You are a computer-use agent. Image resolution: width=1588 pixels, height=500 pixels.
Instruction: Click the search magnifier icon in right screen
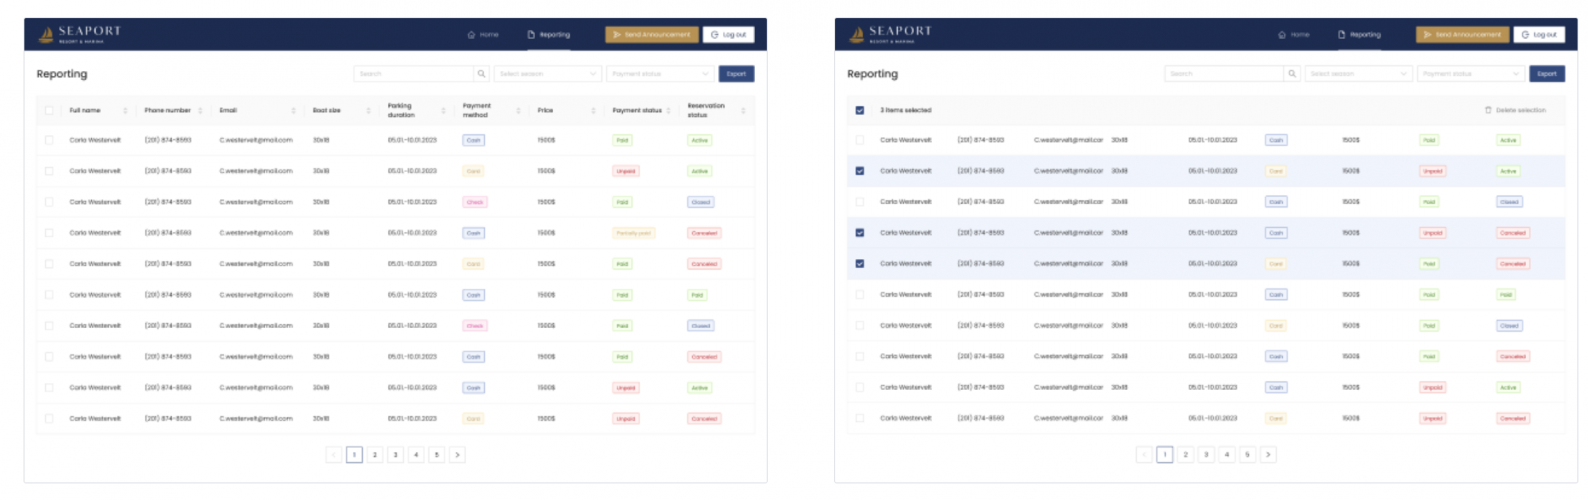click(1292, 74)
